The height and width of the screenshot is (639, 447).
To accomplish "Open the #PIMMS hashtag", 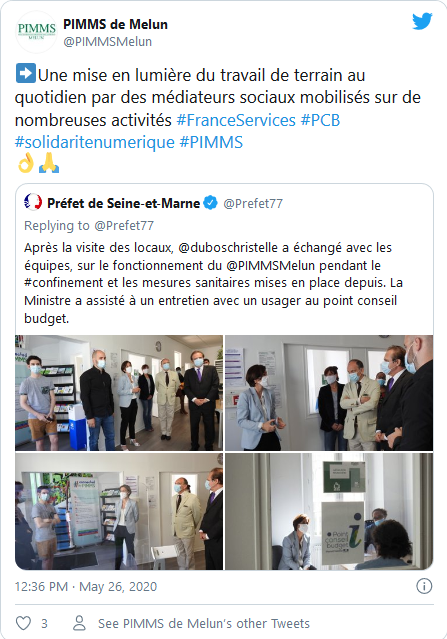I will (211, 143).
